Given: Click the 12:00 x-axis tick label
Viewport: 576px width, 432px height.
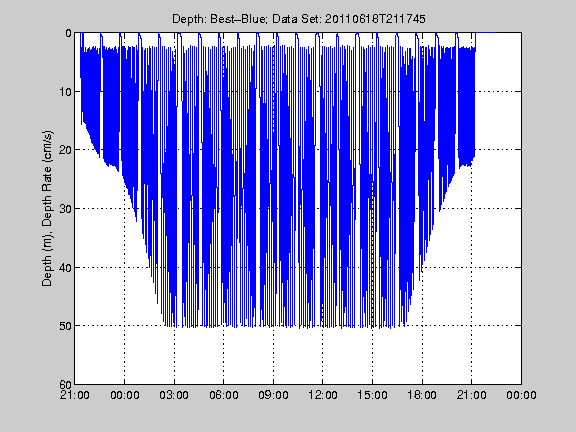Looking at the screenshot, I should point(323,395).
